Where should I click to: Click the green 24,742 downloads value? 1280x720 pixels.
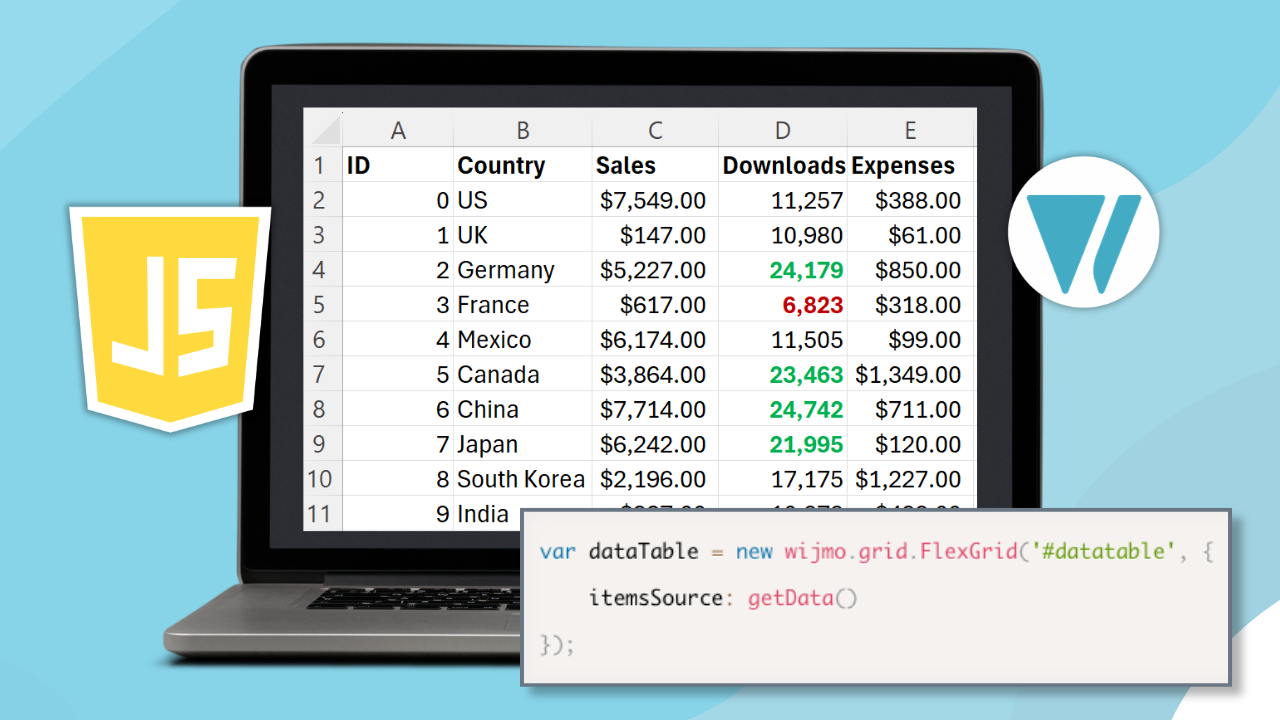pos(806,410)
